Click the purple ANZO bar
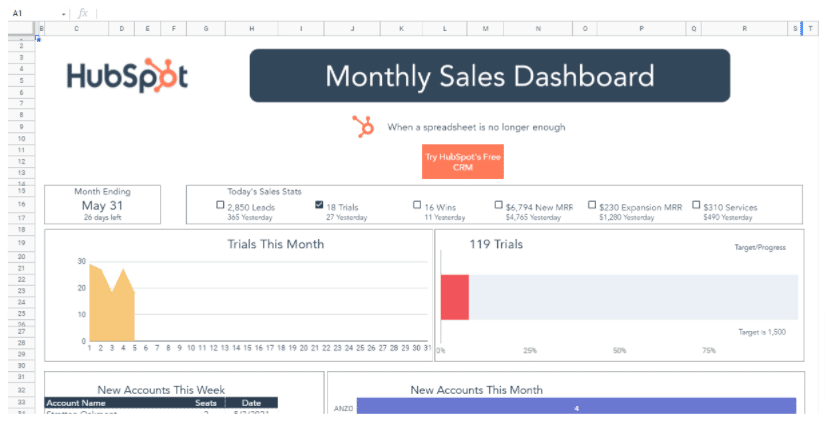The height and width of the screenshot is (421, 826). tap(576, 406)
